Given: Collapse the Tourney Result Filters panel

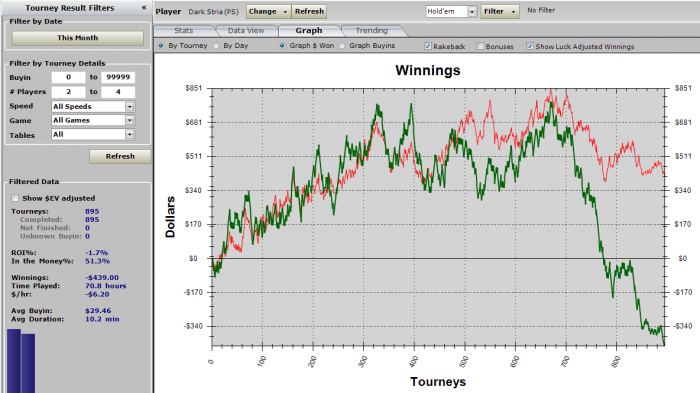Looking at the screenshot, I should [144, 8].
